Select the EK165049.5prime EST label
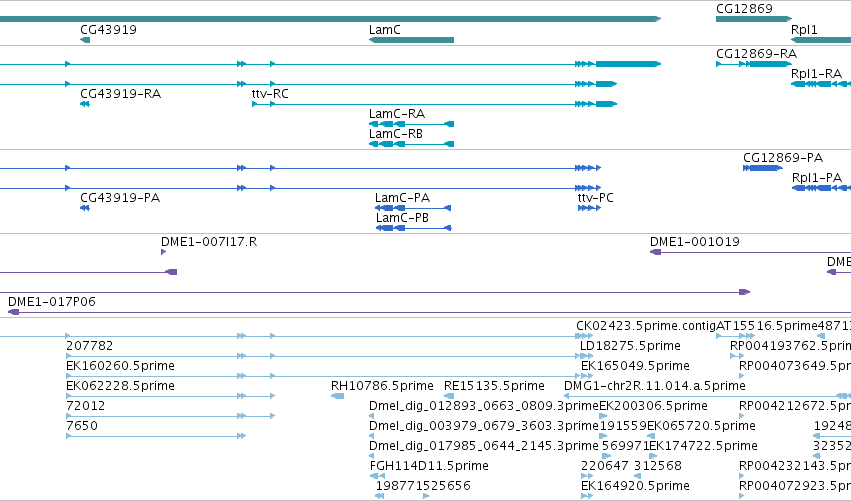 (x=635, y=366)
